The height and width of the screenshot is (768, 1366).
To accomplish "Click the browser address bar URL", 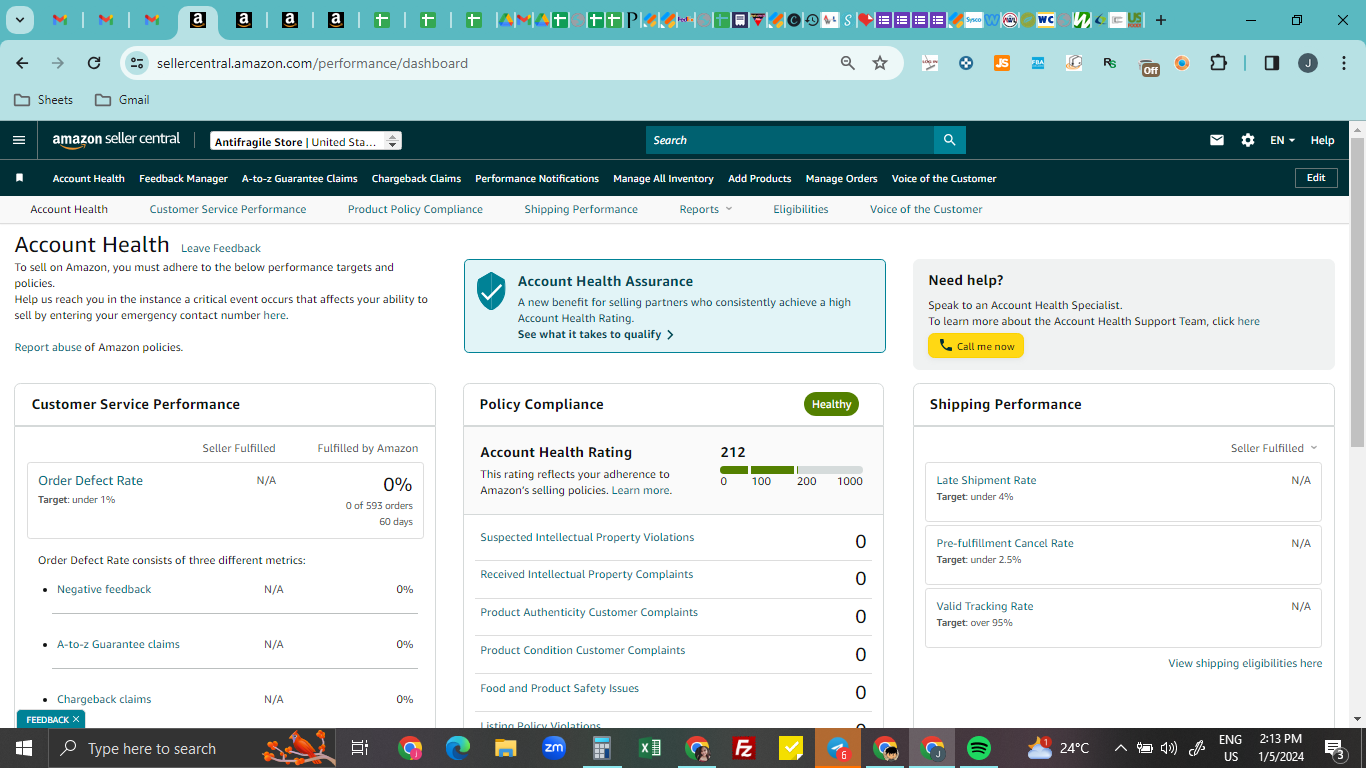I will (312, 63).
